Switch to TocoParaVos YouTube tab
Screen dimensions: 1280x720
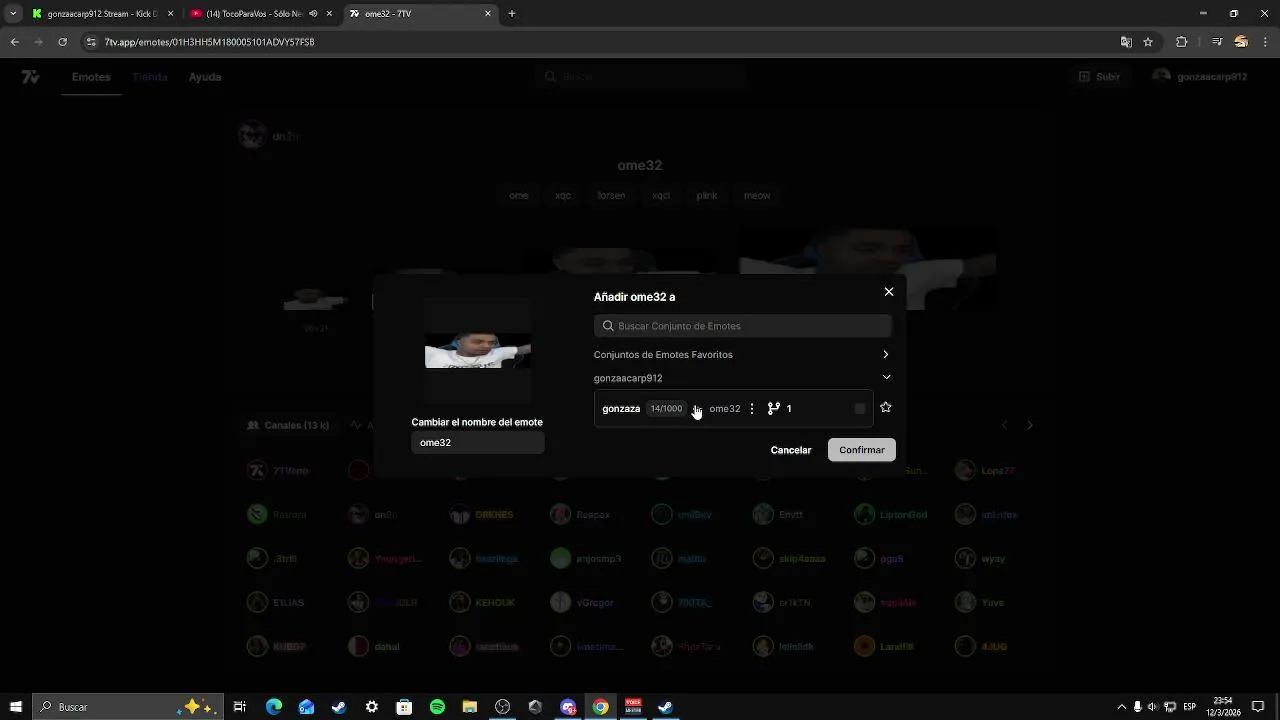point(260,14)
